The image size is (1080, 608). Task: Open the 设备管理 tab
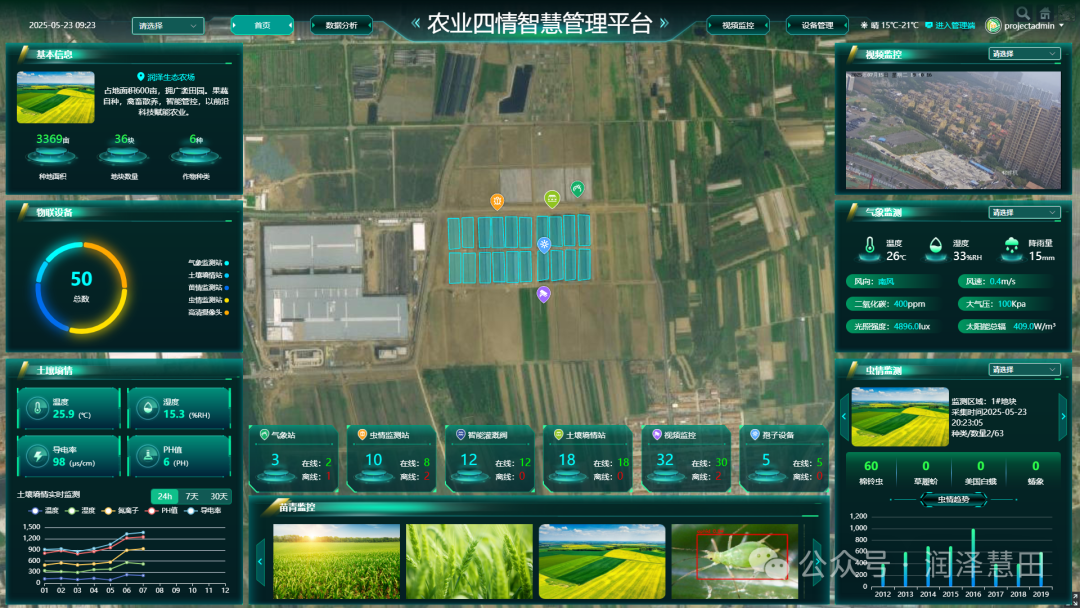click(817, 25)
